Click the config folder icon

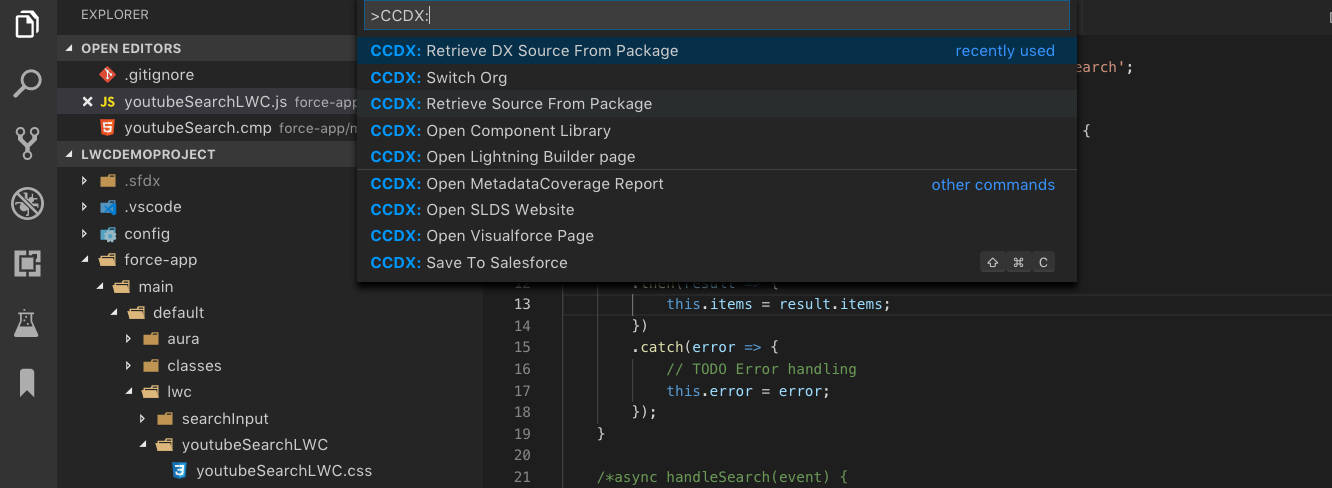107,234
